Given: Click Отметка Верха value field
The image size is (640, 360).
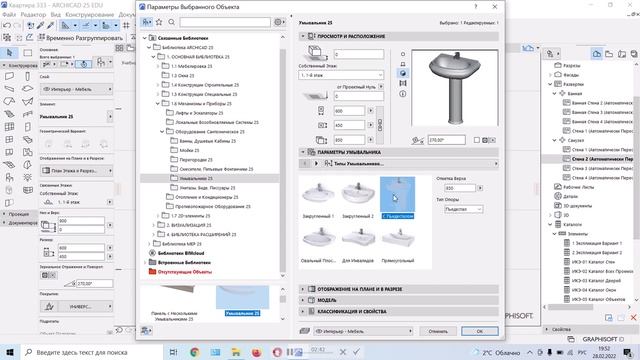Looking at the screenshot, I should 460,188.
